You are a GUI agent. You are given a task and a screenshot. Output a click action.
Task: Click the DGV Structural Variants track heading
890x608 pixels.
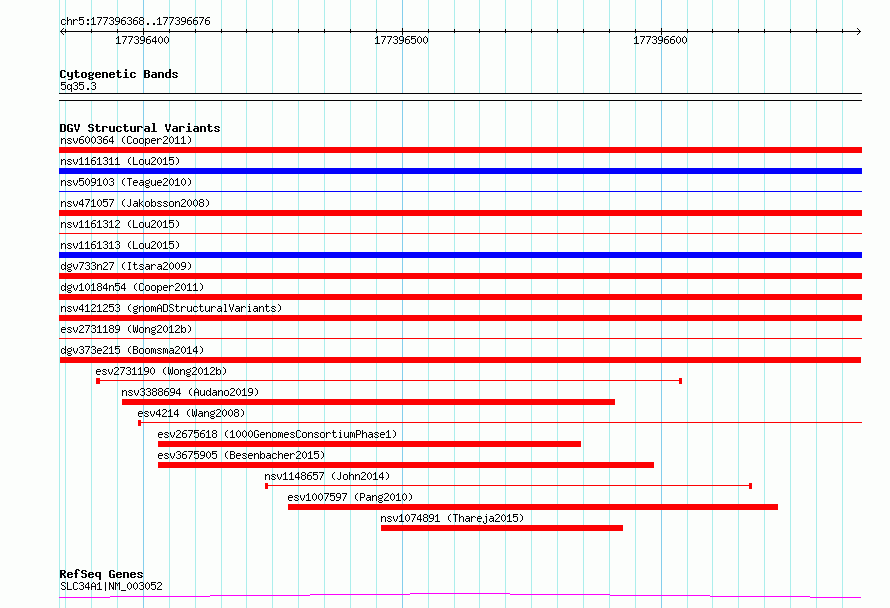tap(140, 128)
